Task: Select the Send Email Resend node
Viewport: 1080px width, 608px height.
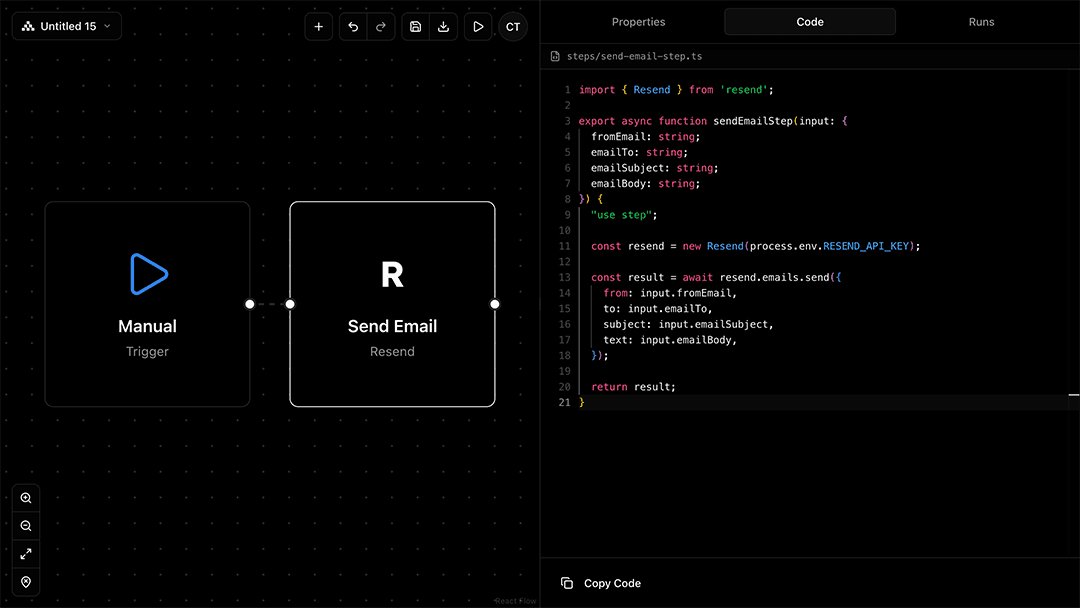Action: tap(392, 304)
